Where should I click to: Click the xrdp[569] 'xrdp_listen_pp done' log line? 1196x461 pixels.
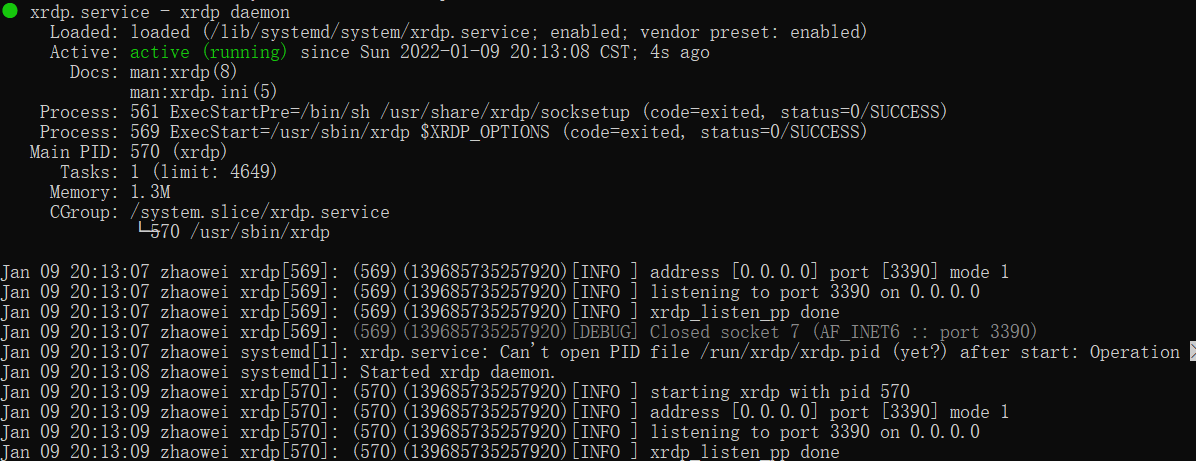coord(420,312)
